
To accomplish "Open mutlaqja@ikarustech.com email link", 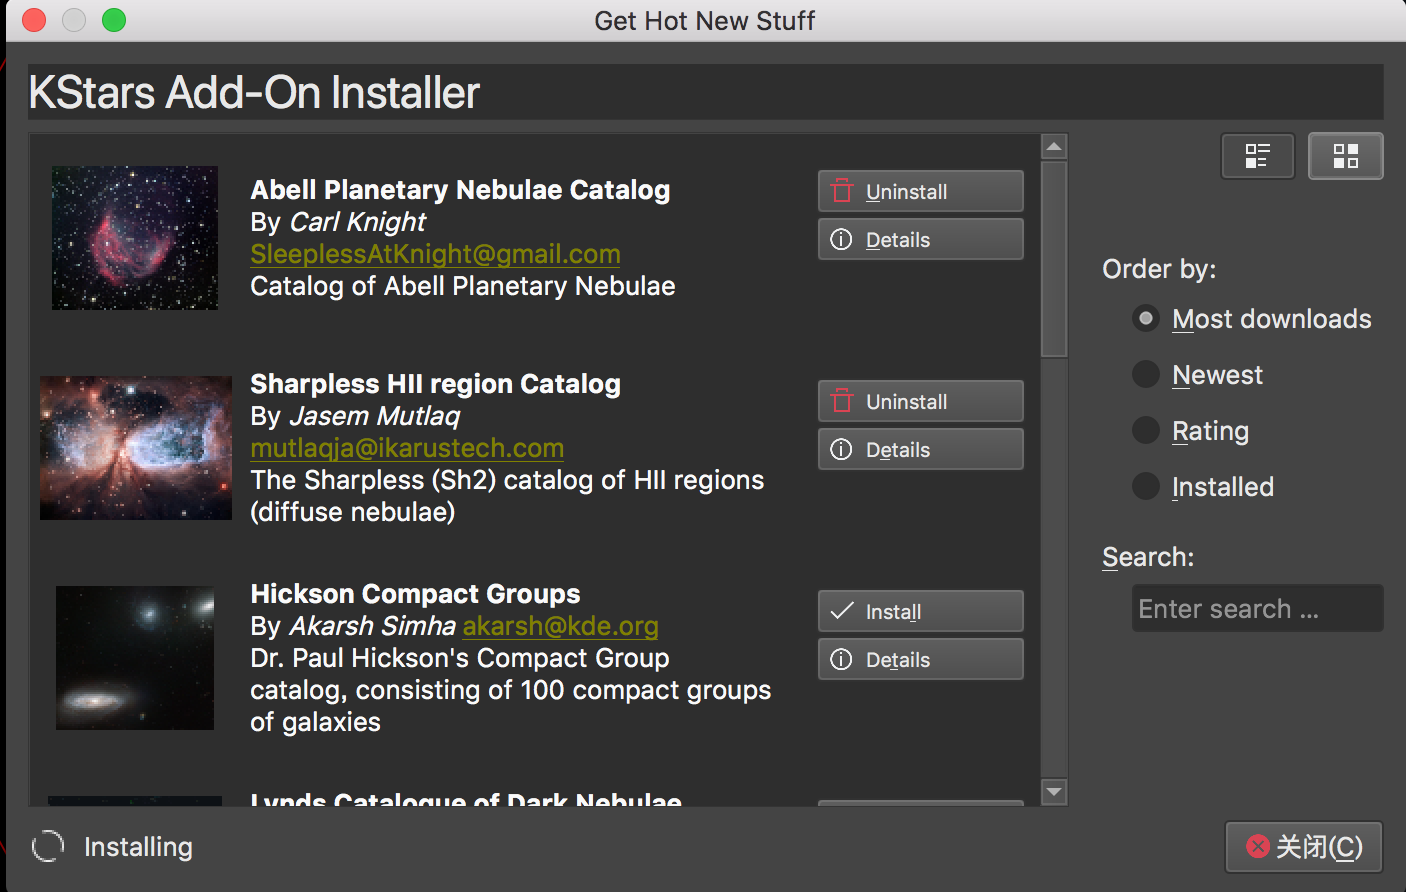I will (x=407, y=448).
